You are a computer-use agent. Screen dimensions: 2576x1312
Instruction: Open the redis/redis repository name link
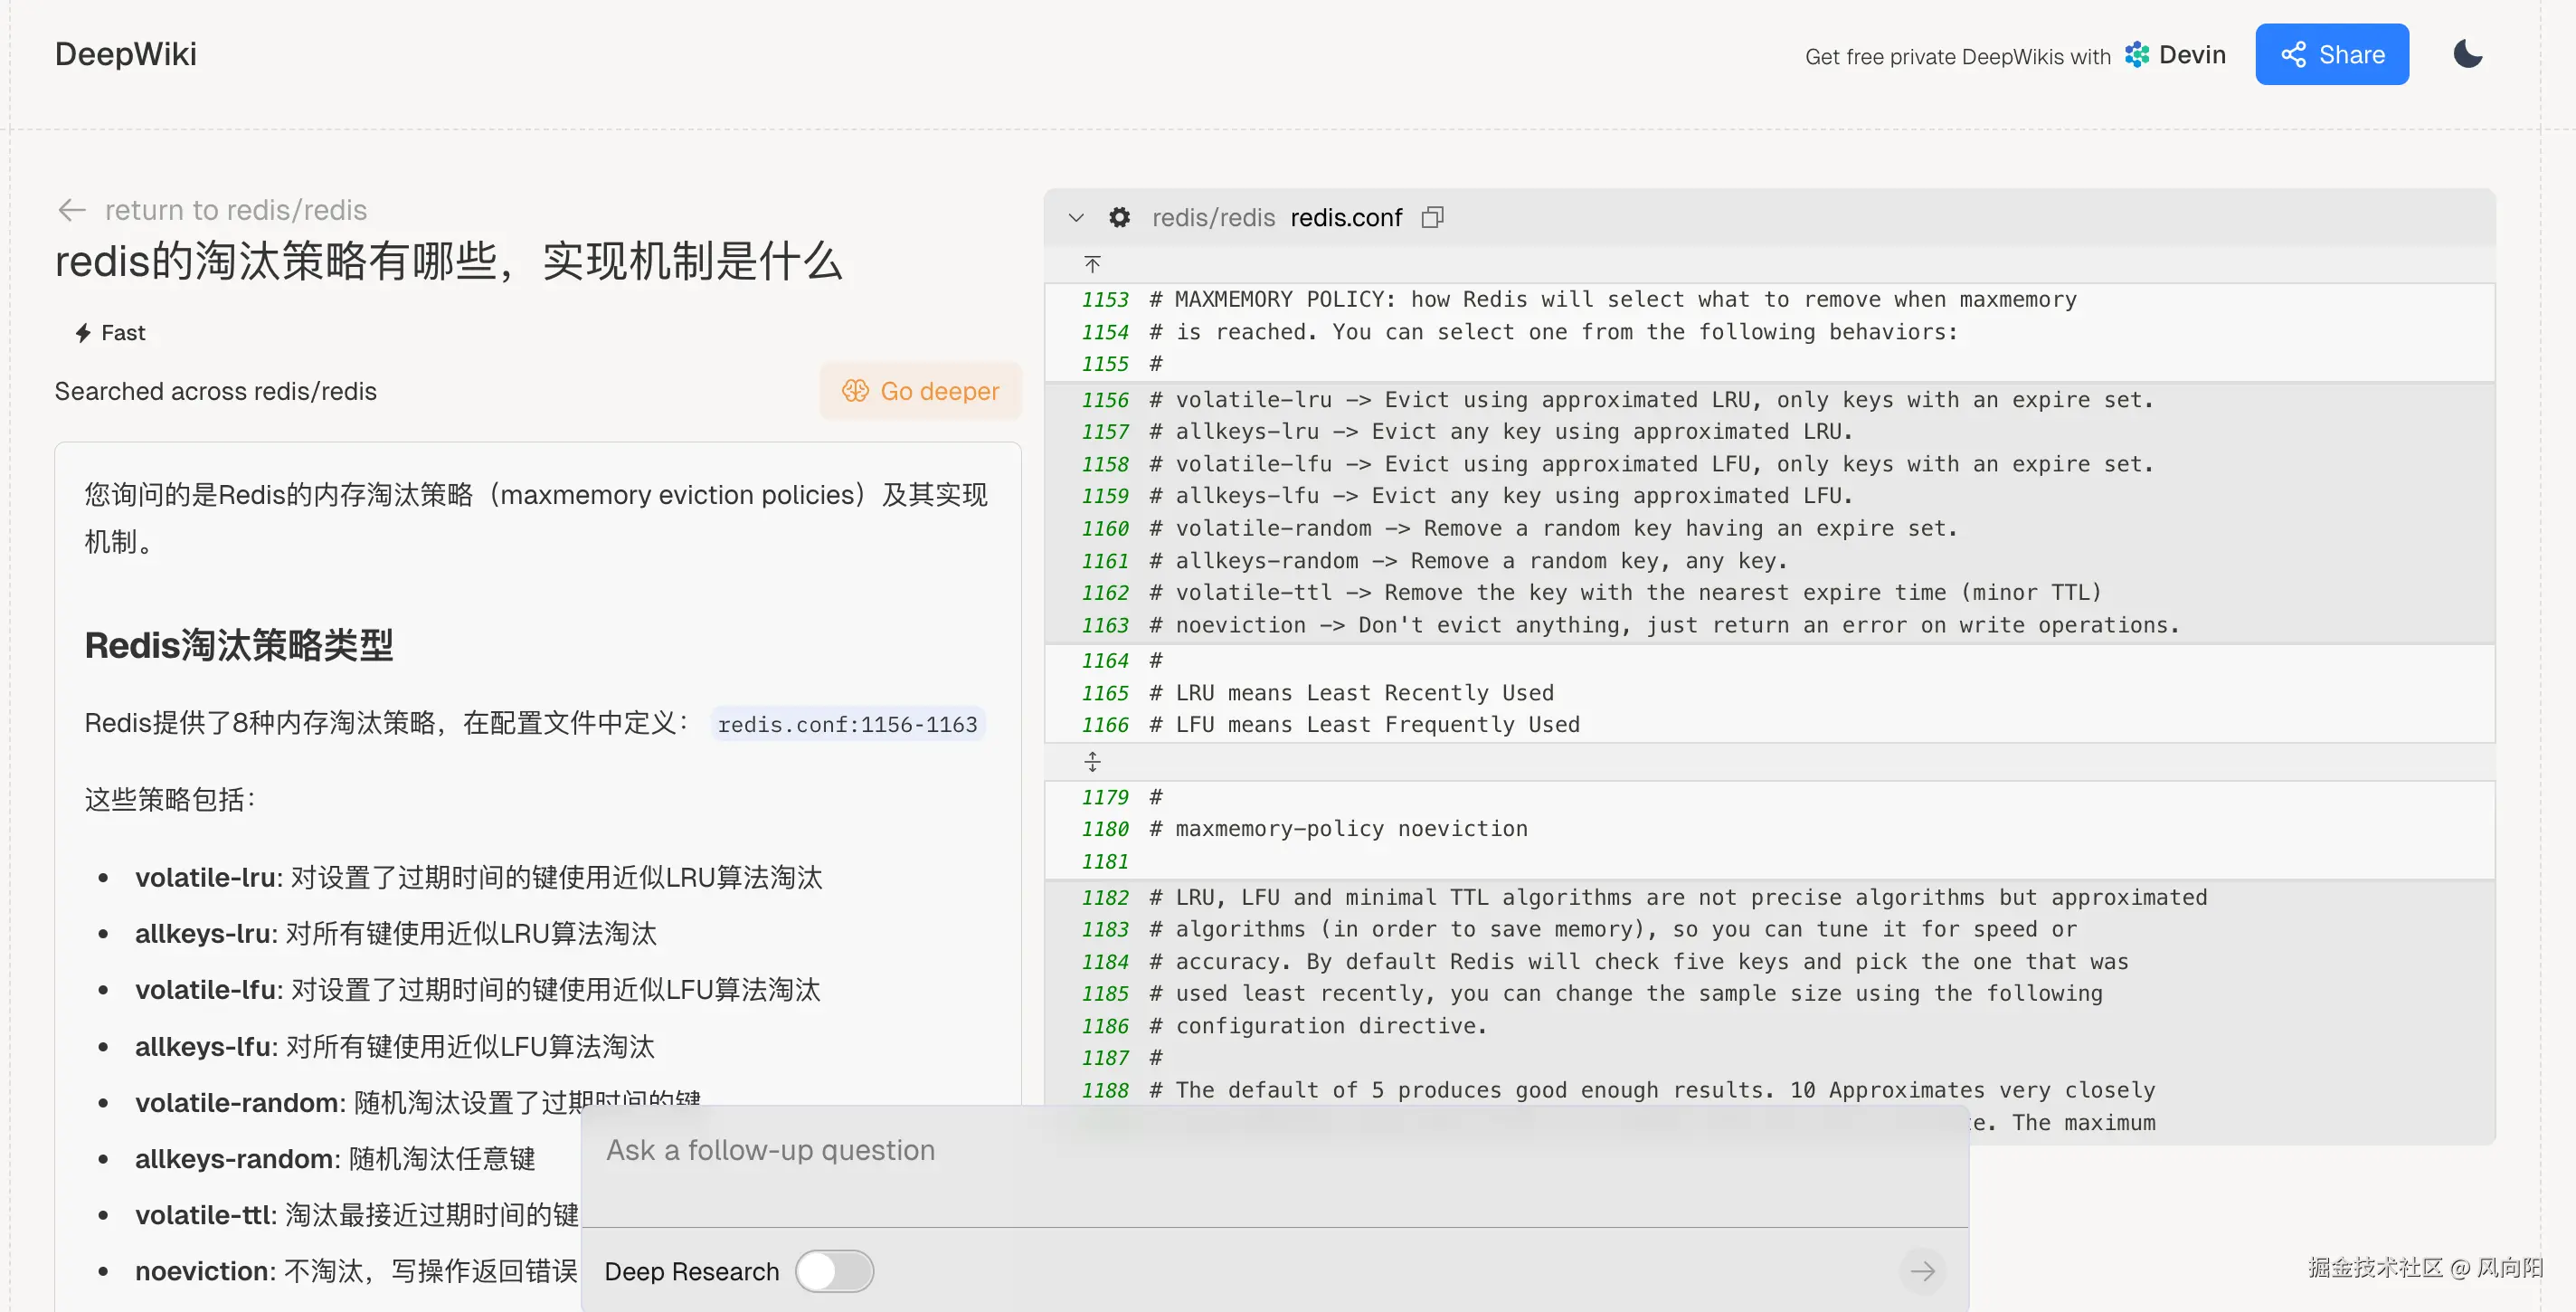point(1213,217)
